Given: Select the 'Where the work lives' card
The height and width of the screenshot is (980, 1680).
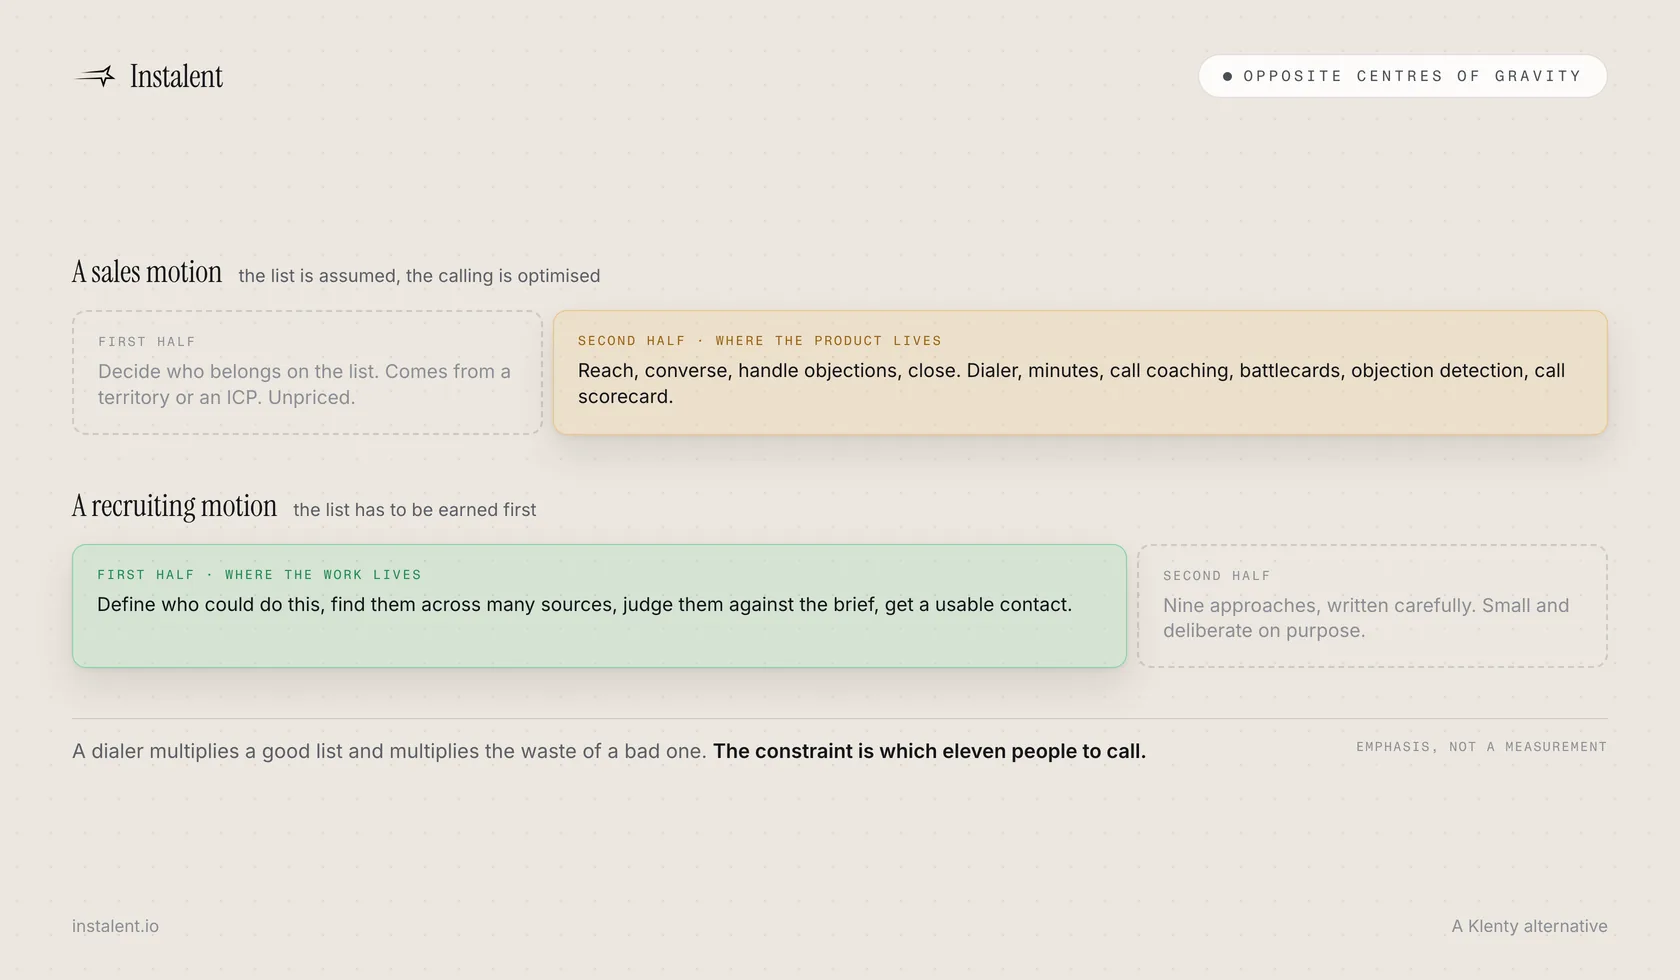Looking at the screenshot, I should [599, 606].
